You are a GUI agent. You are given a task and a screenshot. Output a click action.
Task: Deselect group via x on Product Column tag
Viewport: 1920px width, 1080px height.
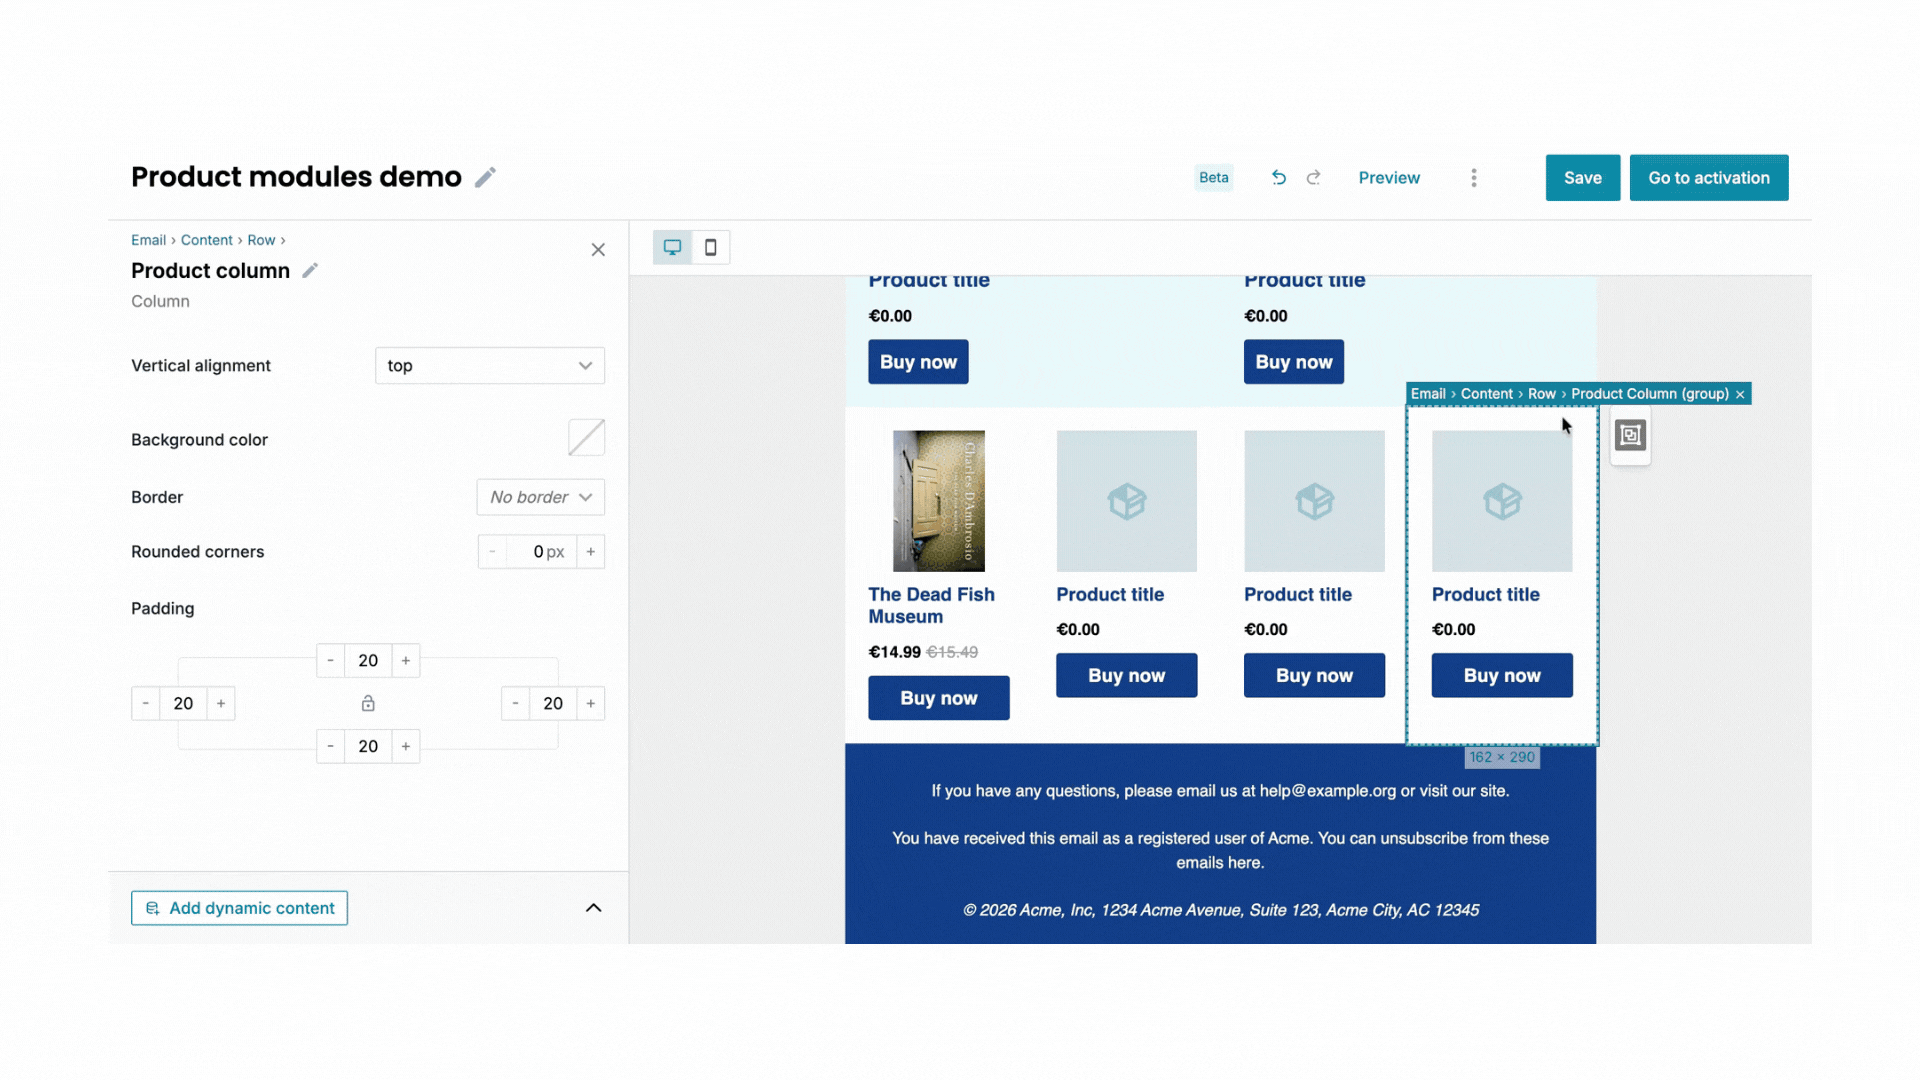pyautogui.click(x=1740, y=394)
